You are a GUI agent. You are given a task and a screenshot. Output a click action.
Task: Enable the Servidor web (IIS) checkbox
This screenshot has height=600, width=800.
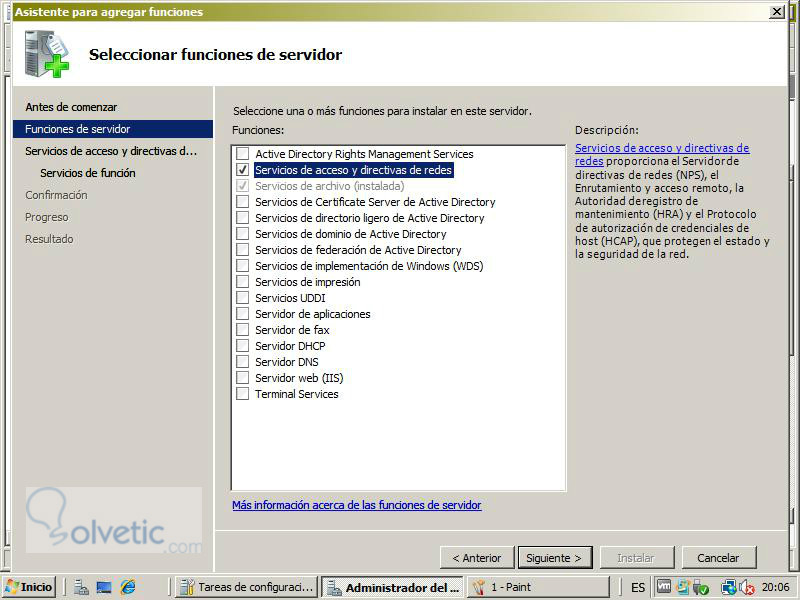(x=242, y=378)
